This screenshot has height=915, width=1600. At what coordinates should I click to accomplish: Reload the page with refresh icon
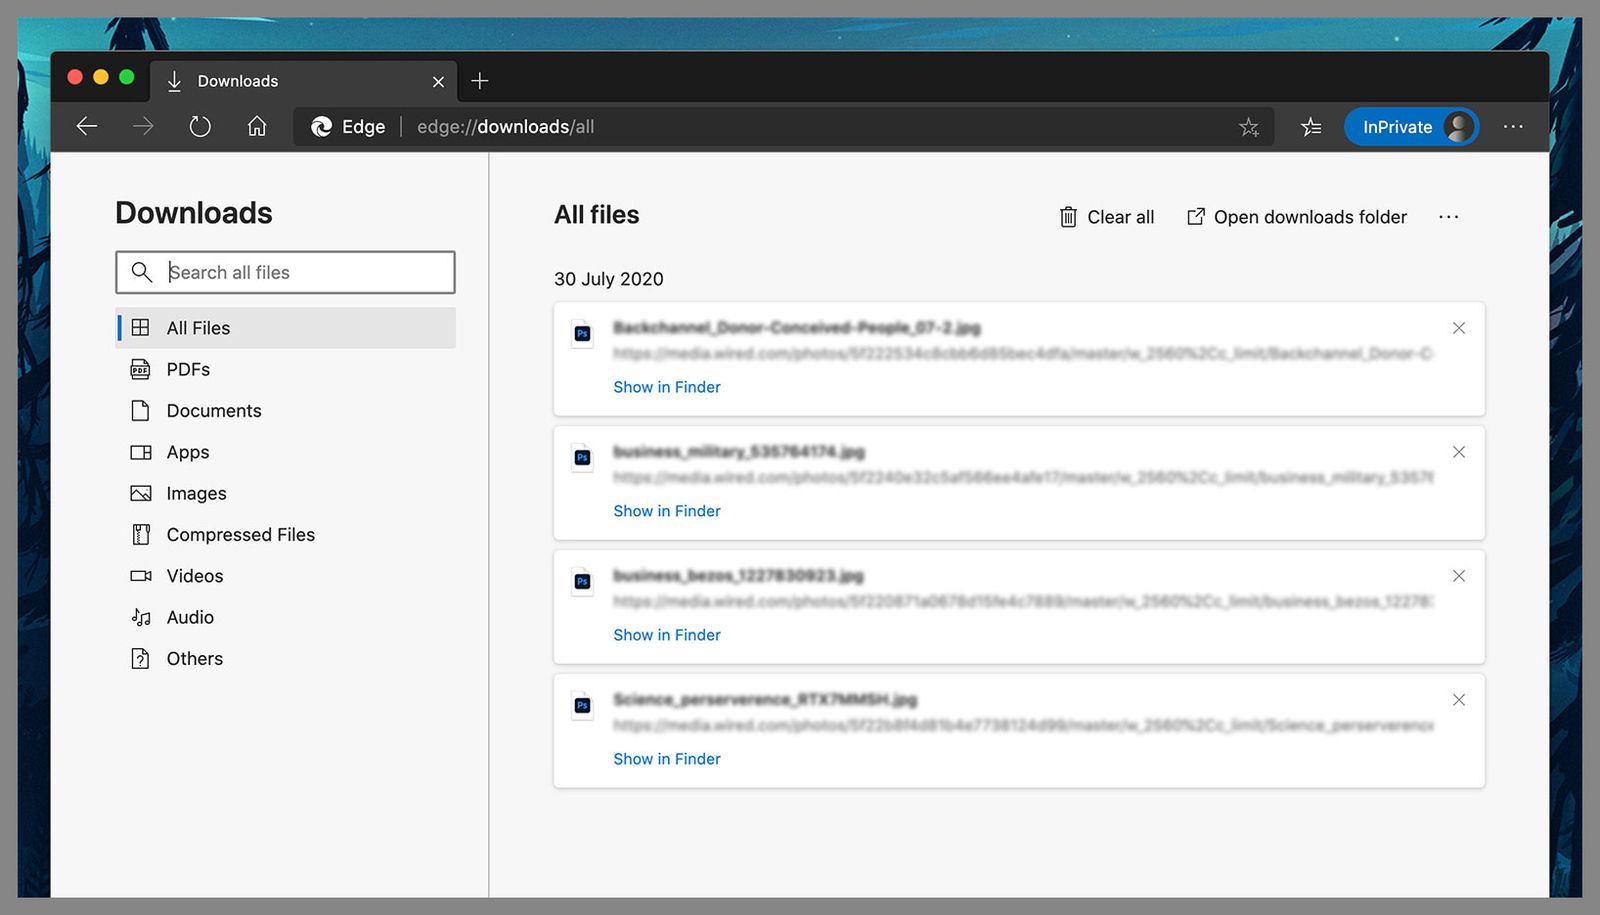tap(200, 126)
